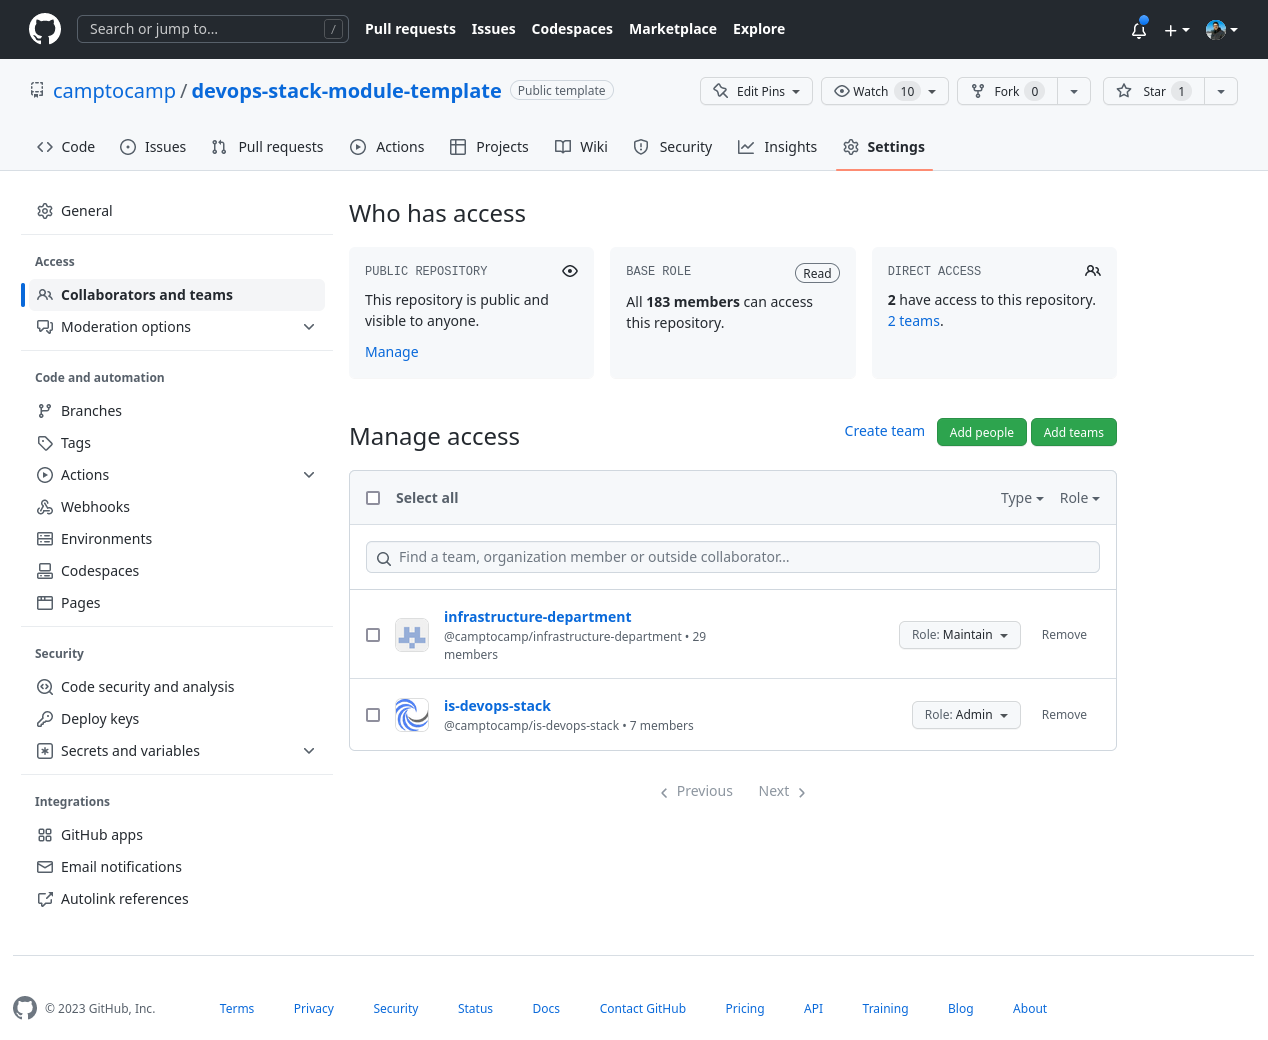The width and height of the screenshot is (1268, 1040).
Task: Remove the is-devops-stack team
Action: coord(1064,715)
